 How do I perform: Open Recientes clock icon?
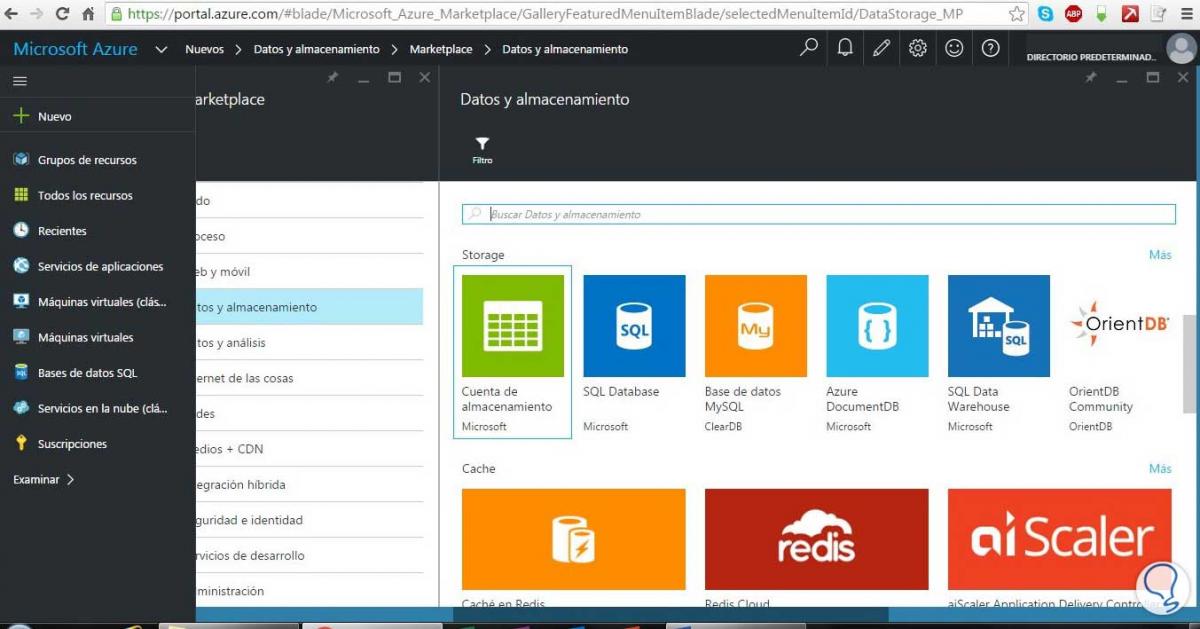pos(21,230)
